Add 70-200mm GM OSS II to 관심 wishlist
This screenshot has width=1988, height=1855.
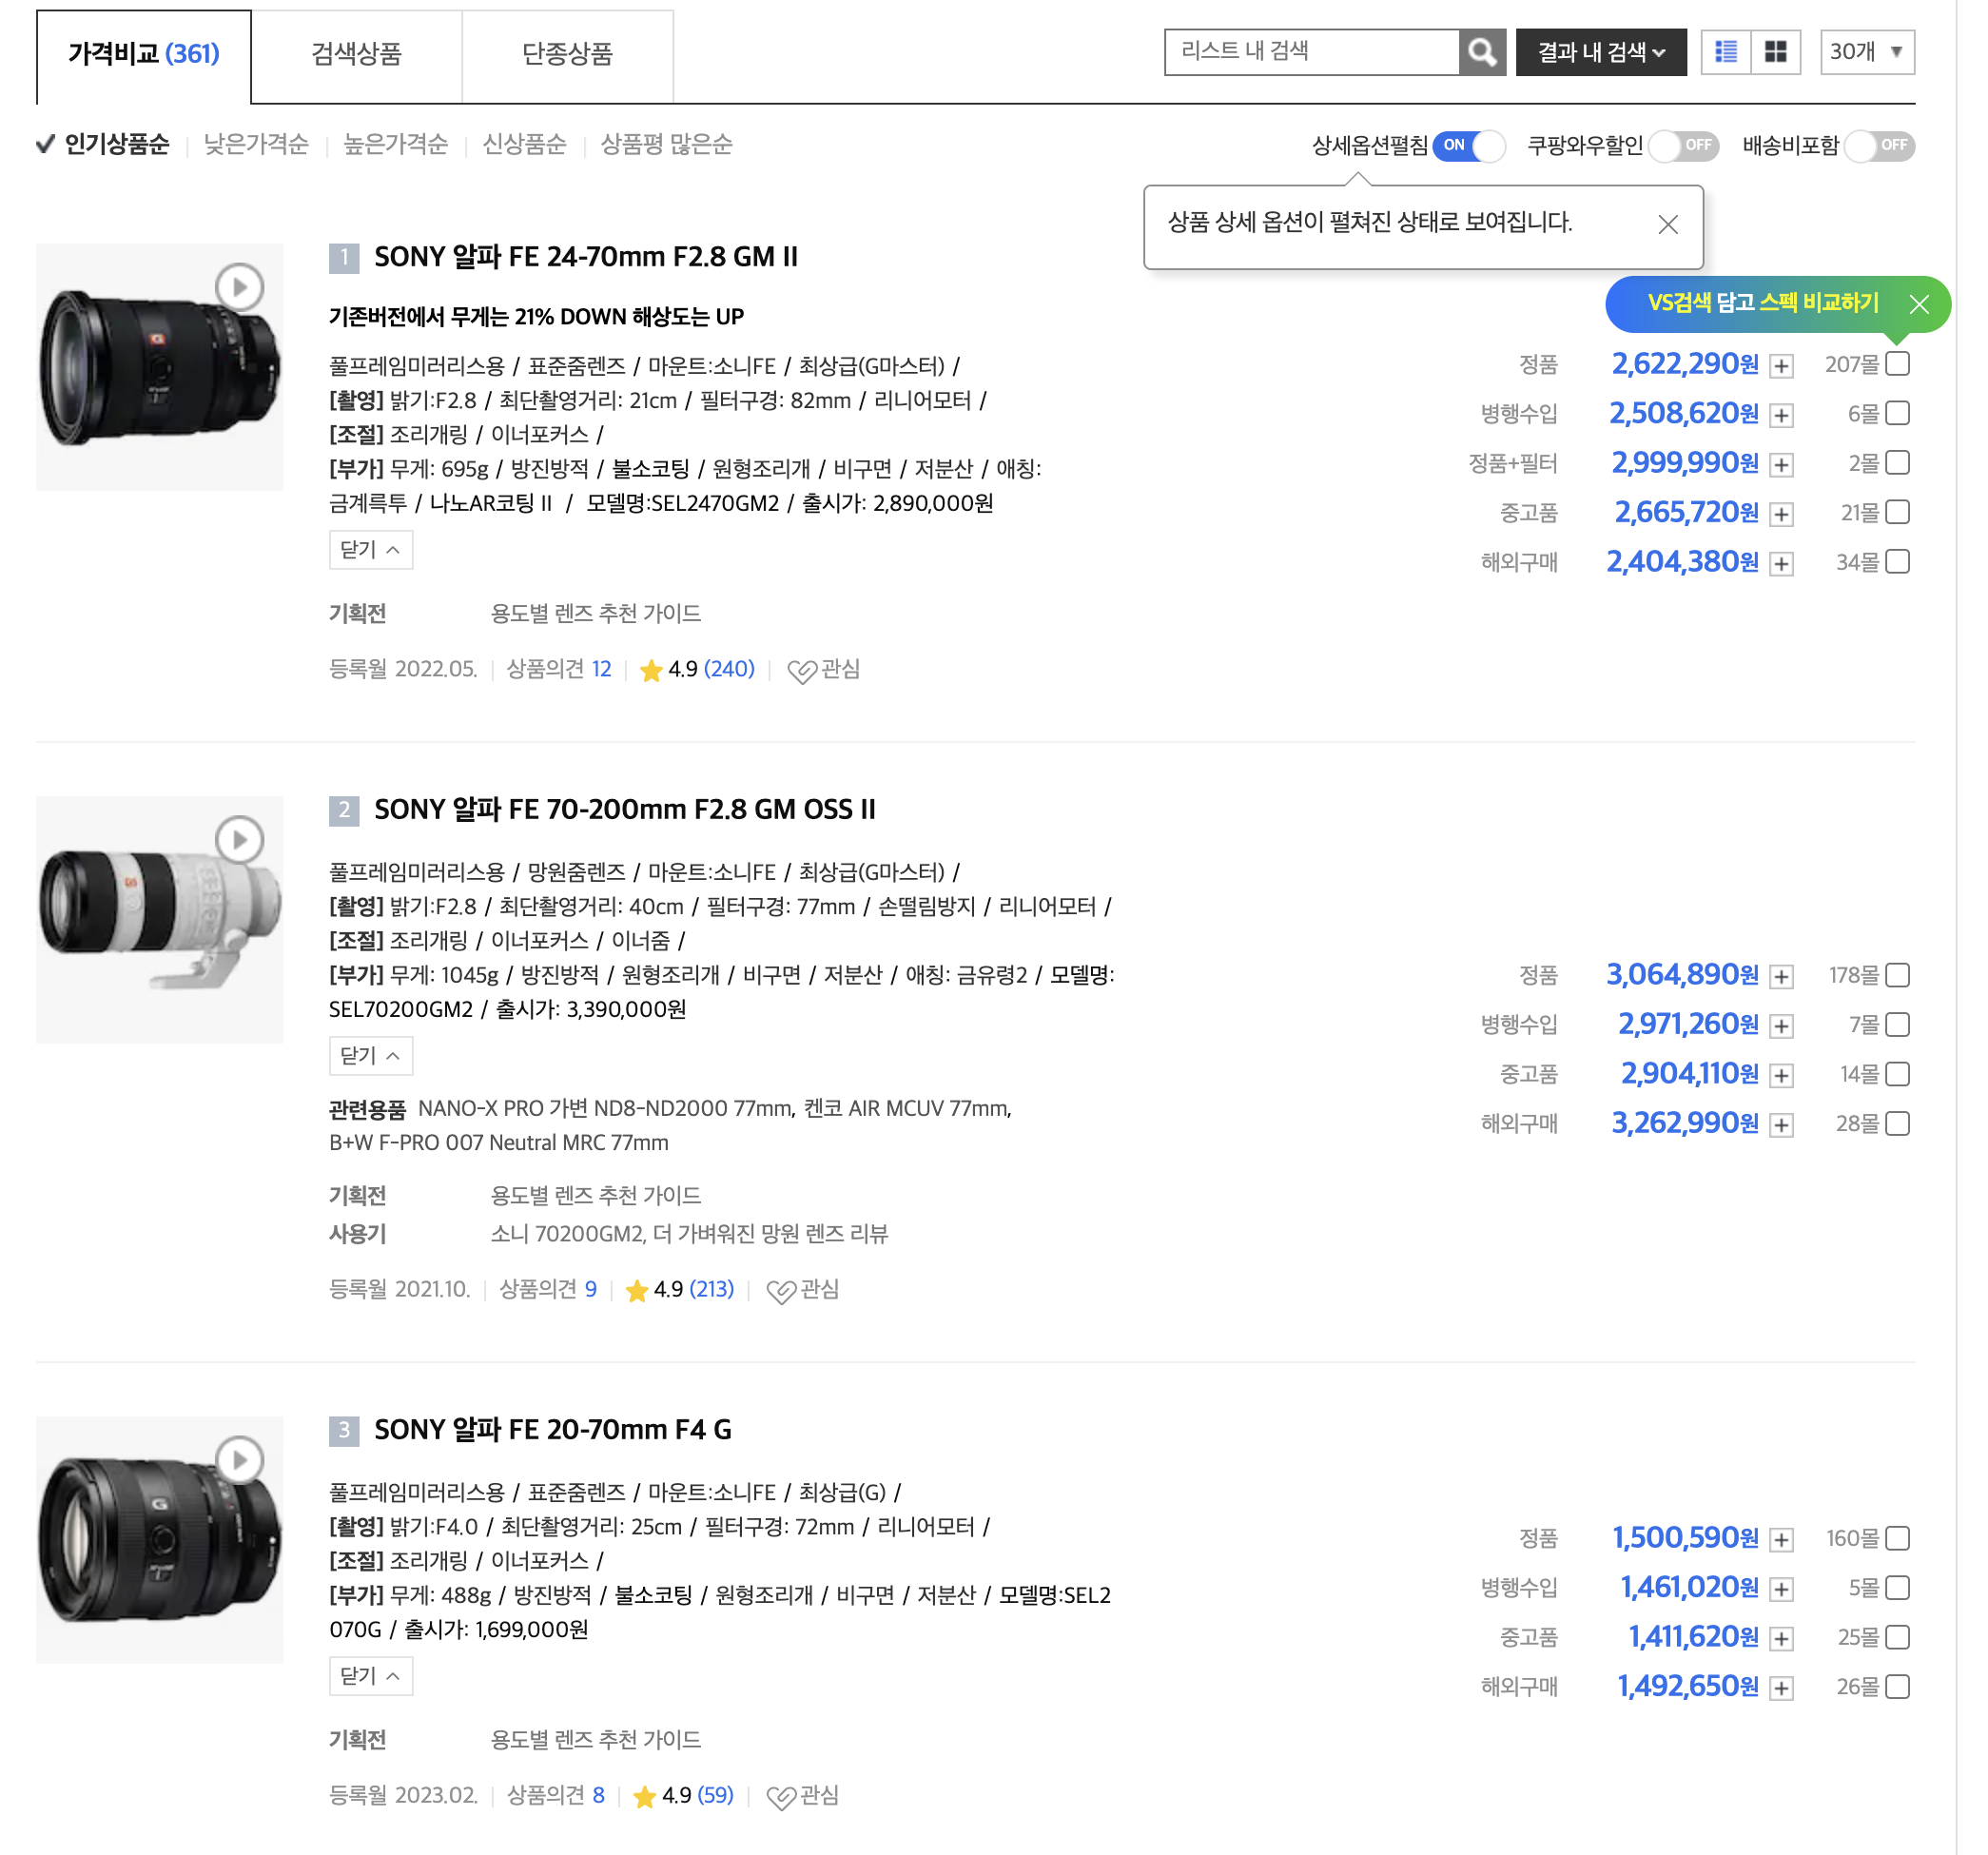pos(802,1290)
